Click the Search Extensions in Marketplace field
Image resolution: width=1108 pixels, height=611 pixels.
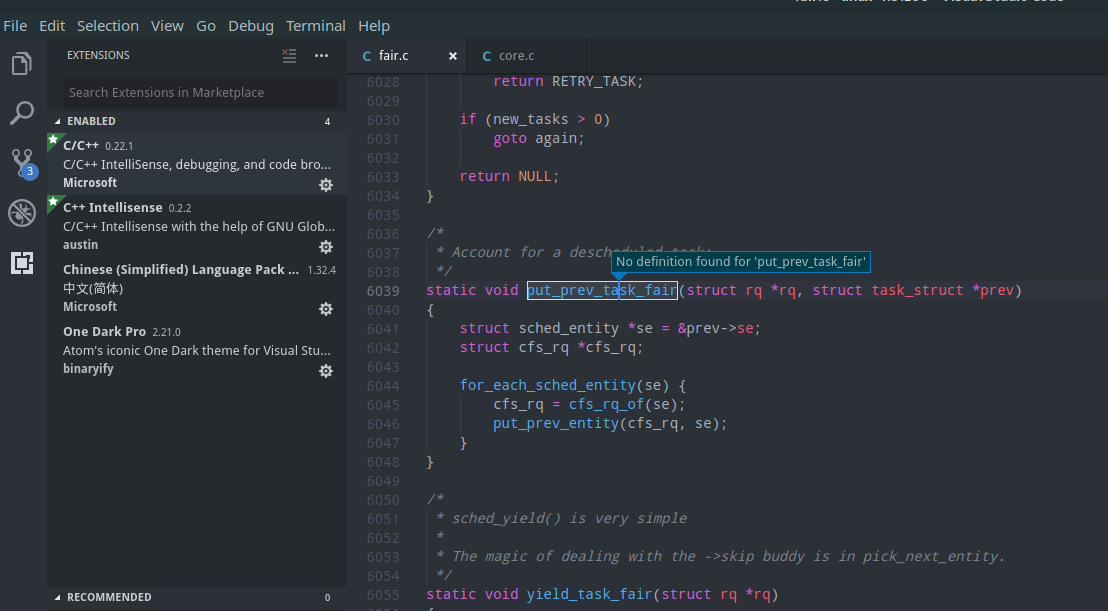pyautogui.click(x=197, y=92)
